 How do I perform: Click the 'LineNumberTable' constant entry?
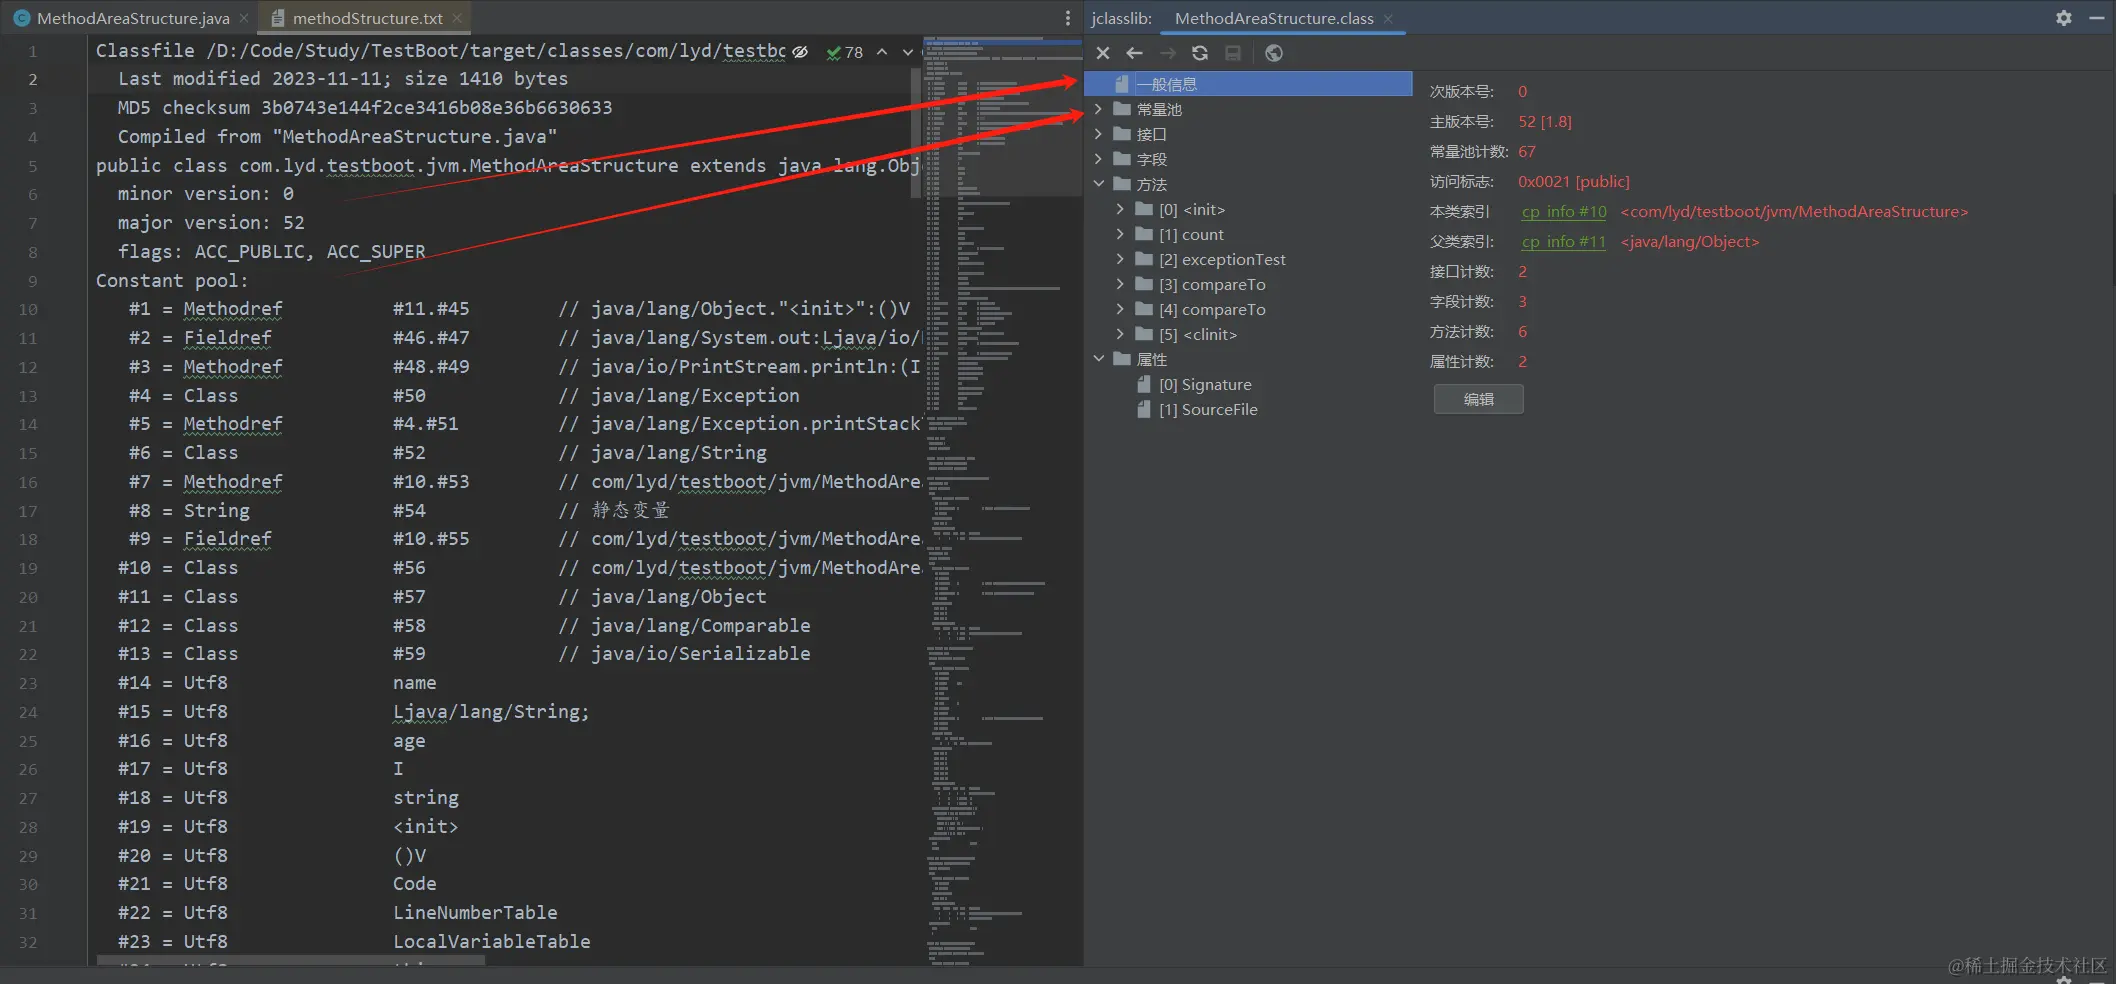[475, 913]
